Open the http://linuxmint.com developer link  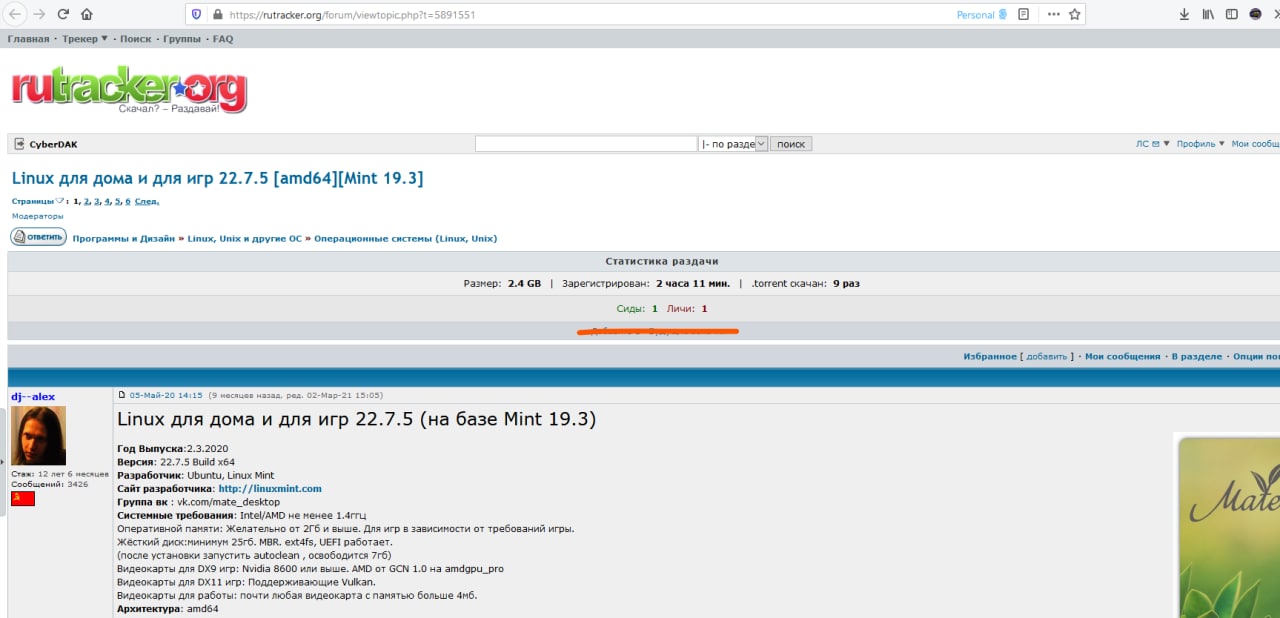coord(270,489)
